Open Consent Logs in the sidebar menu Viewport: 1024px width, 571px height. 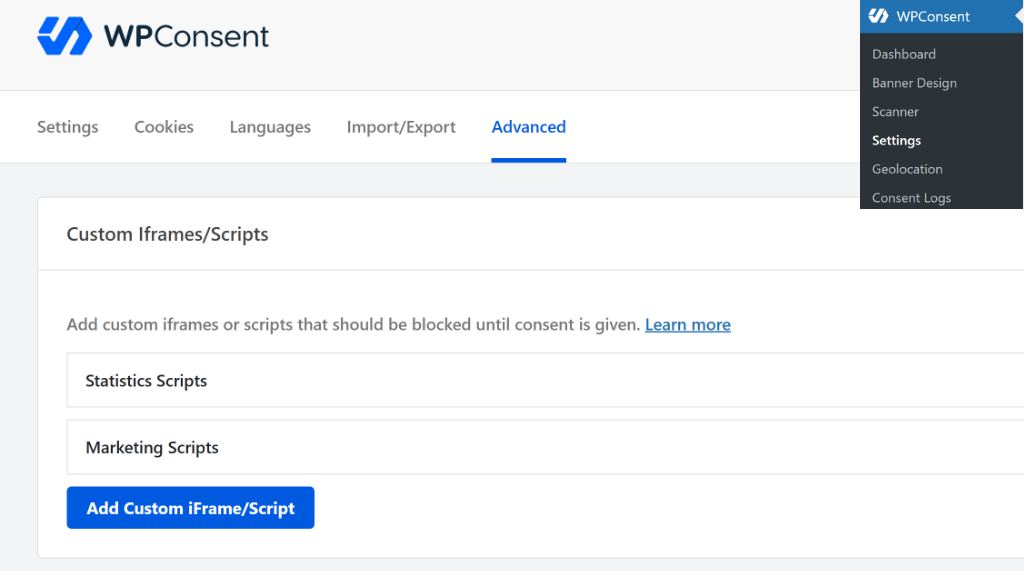(911, 198)
